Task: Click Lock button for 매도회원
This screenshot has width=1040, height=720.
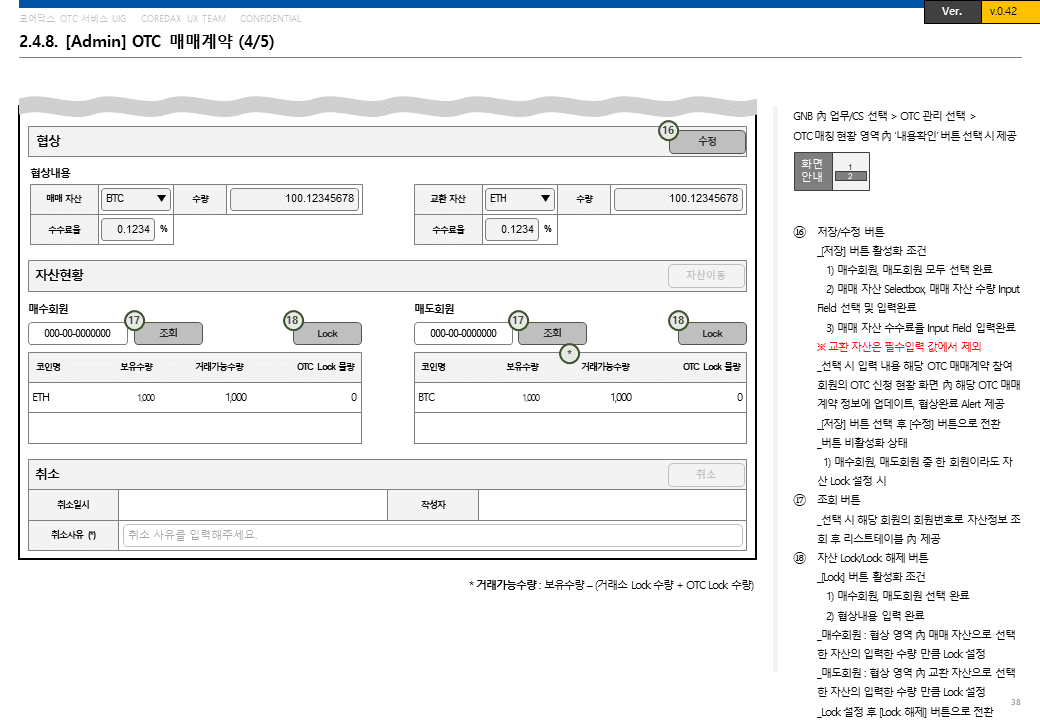Action: [712, 333]
